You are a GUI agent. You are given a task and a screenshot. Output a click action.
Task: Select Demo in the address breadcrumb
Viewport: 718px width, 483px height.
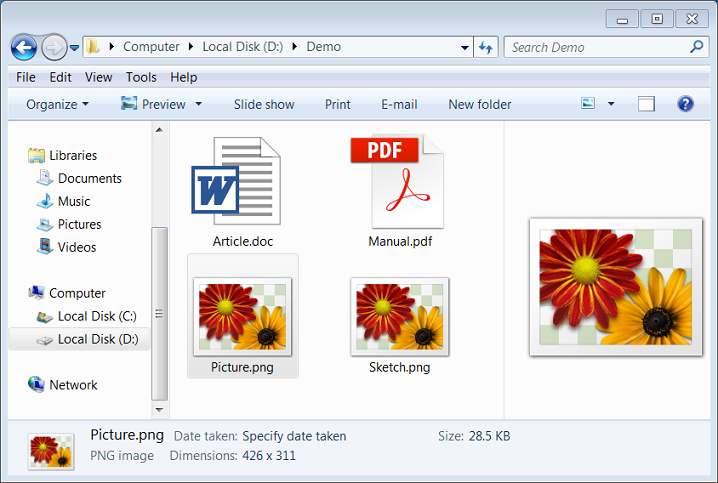[323, 47]
